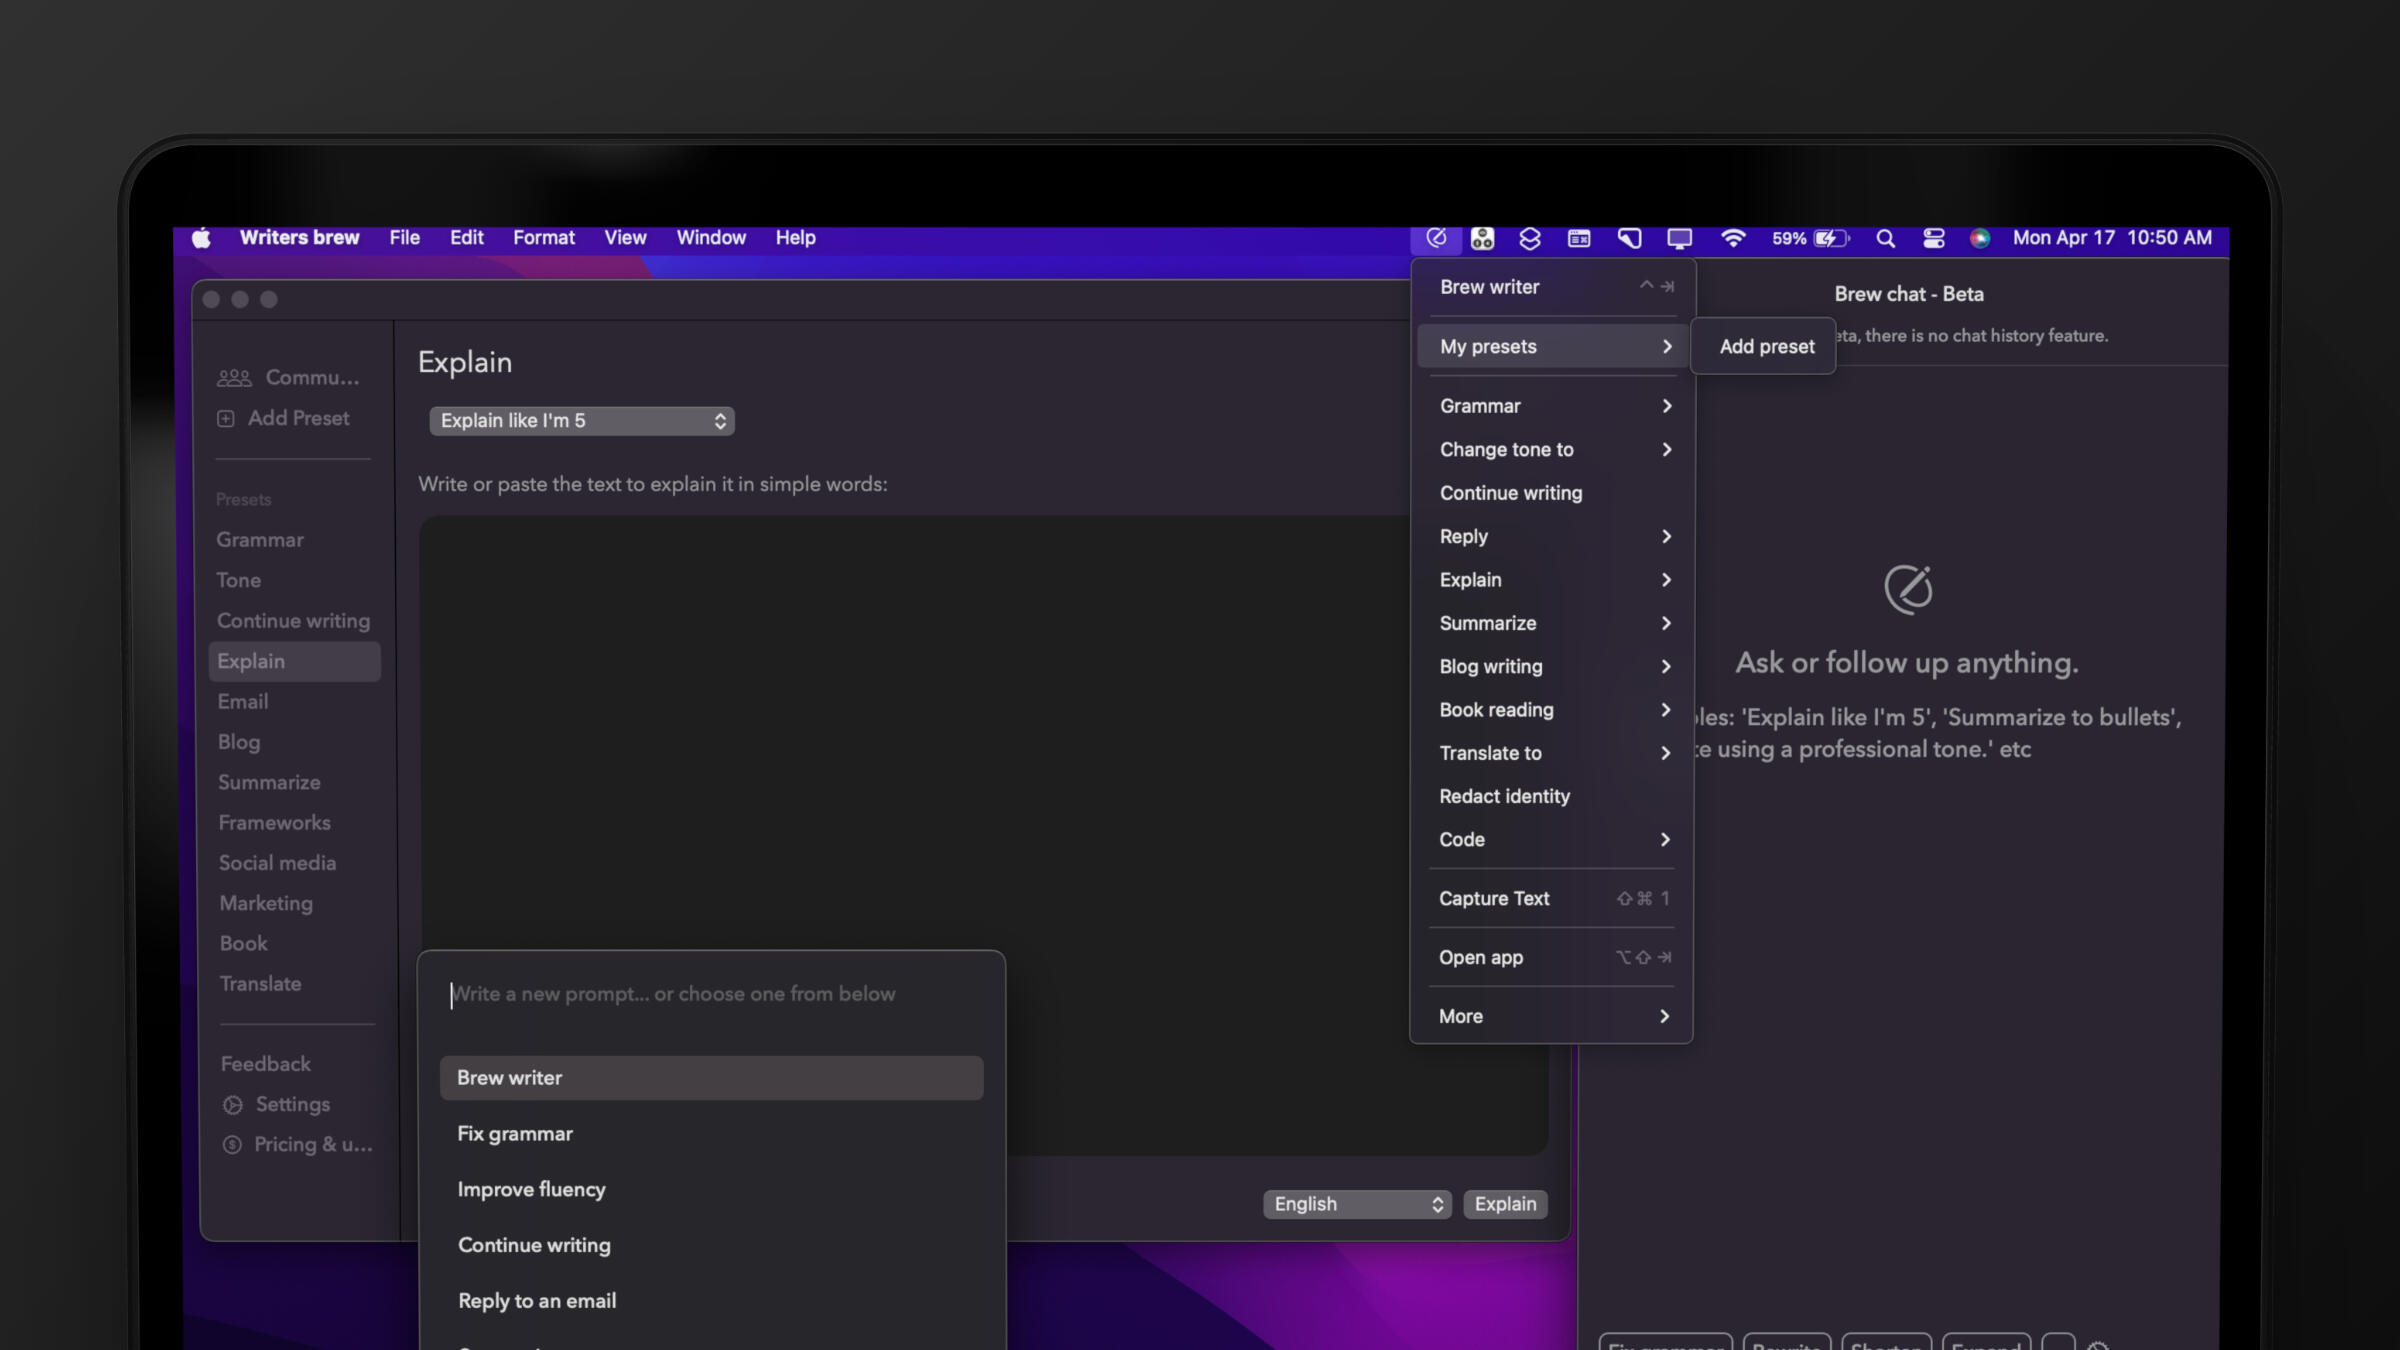Click the 'Write a new prompt' input field
Screen dimensions: 2400x1350
click(x=712, y=994)
